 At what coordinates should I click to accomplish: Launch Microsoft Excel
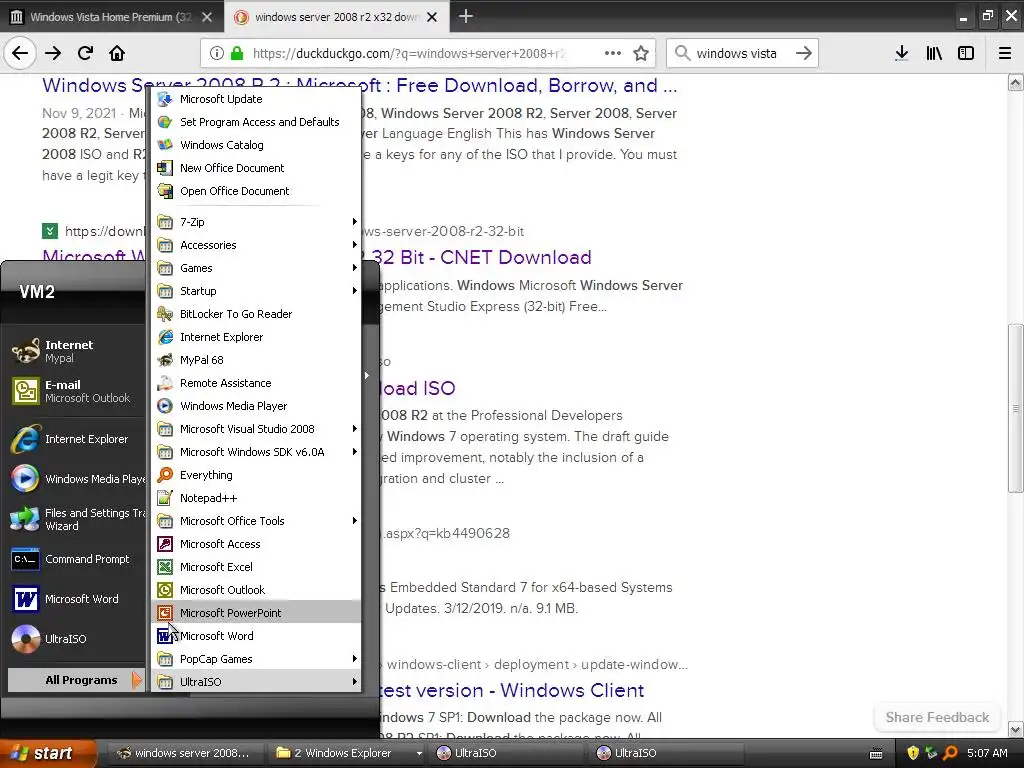(x=256, y=567)
